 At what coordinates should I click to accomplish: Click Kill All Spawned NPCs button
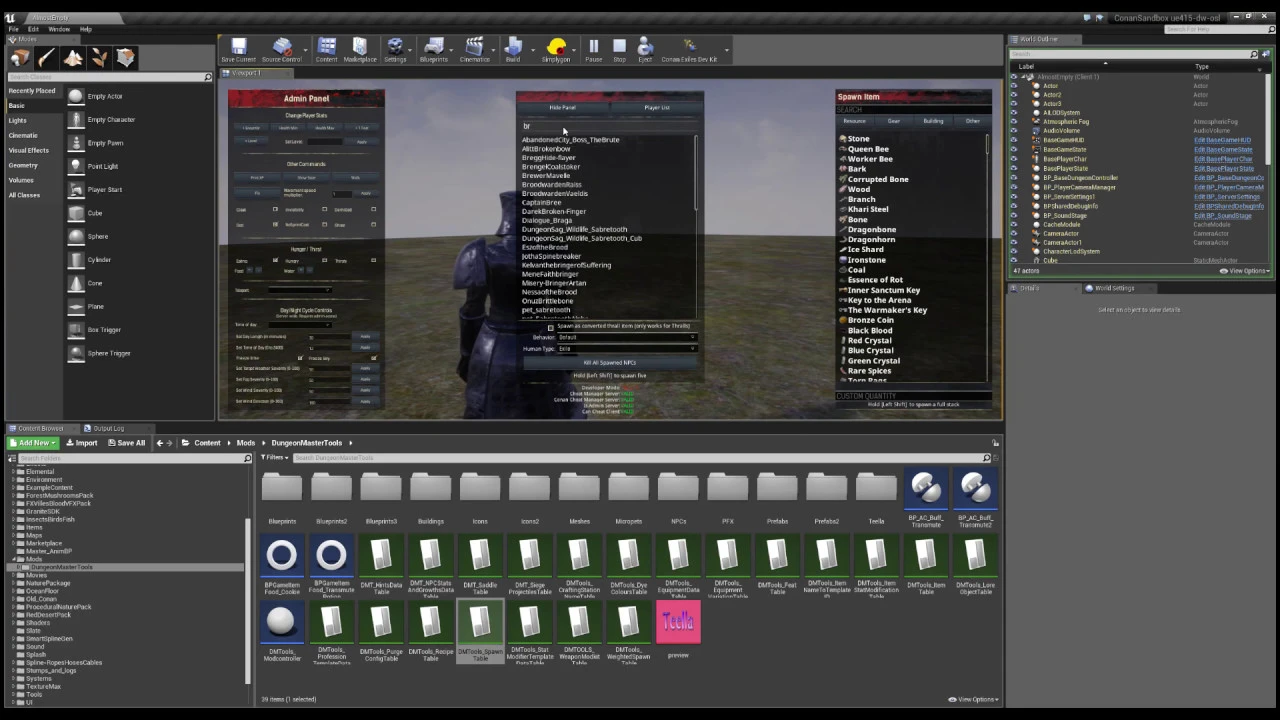pos(610,363)
